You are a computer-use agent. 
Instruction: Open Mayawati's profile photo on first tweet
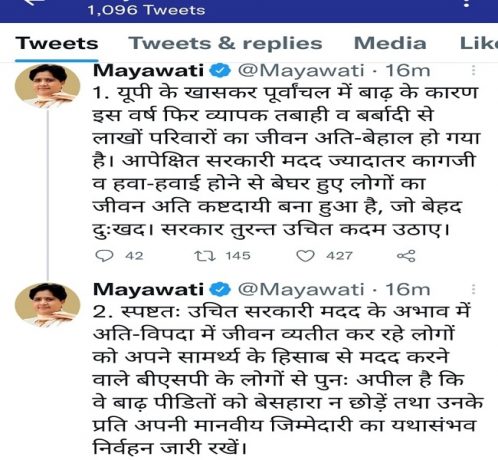click(x=47, y=86)
